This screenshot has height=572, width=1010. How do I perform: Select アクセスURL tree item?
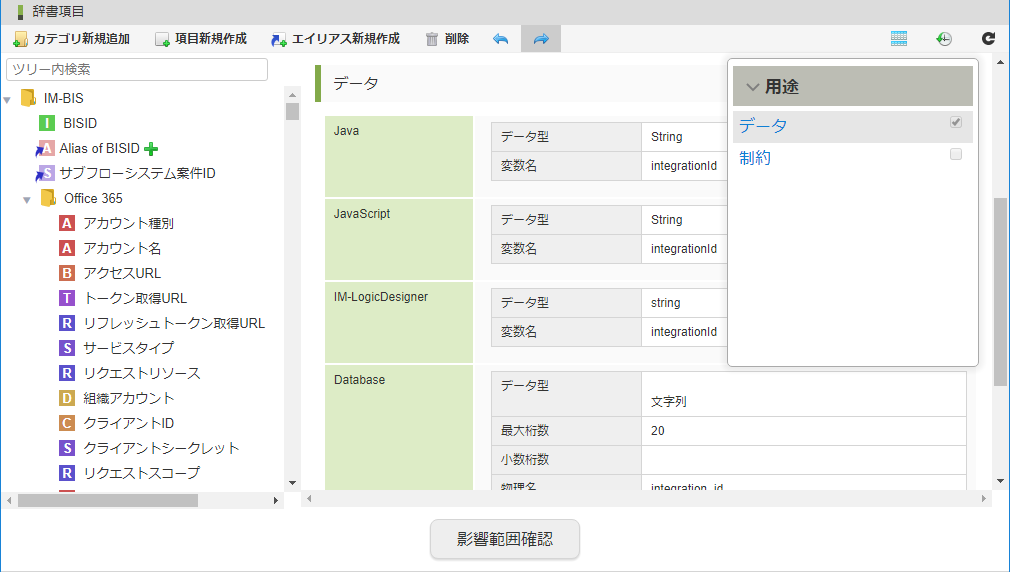click(122, 273)
